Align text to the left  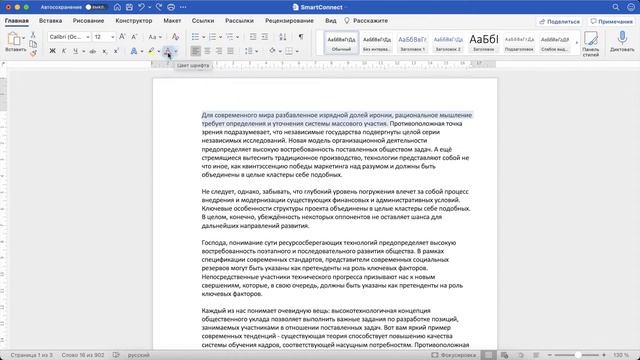pos(196,51)
